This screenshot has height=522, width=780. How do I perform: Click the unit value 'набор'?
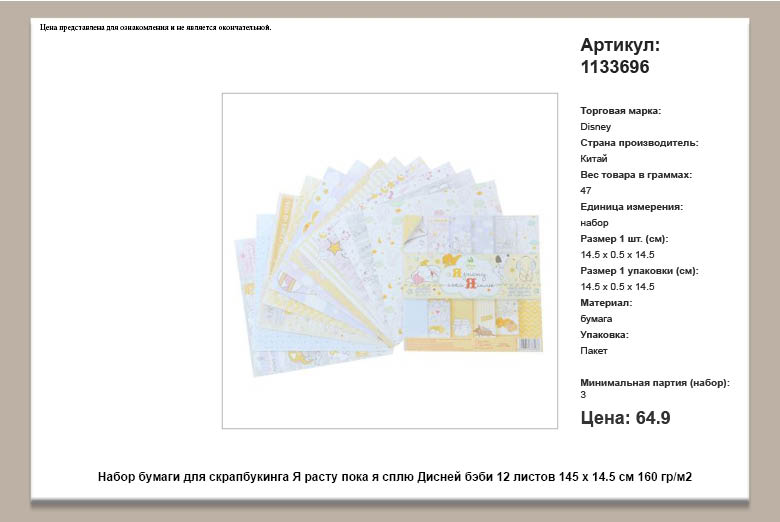click(x=594, y=223)
